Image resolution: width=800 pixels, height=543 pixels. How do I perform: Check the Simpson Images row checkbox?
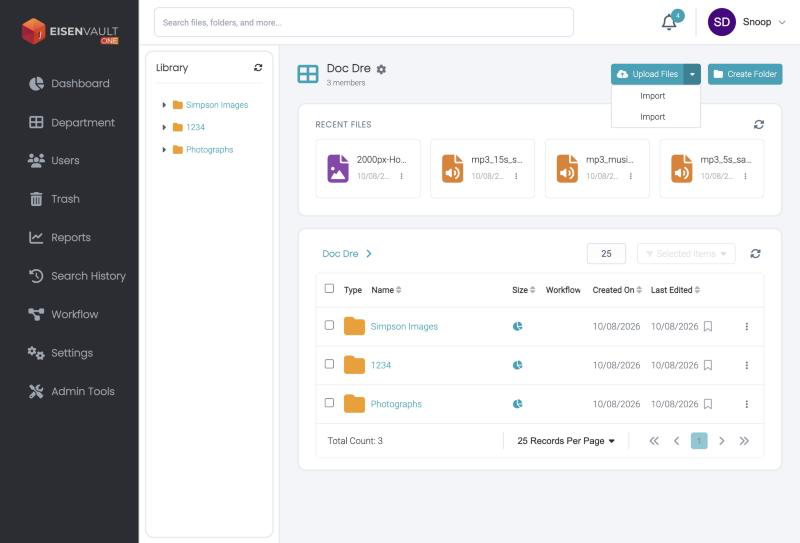329,326
